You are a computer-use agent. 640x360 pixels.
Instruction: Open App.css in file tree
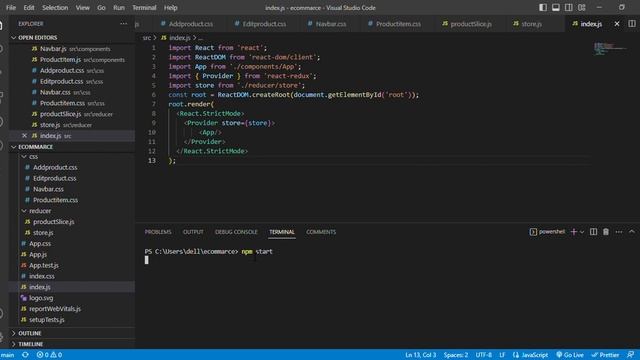pyautogui.click(x=40, y=244)
